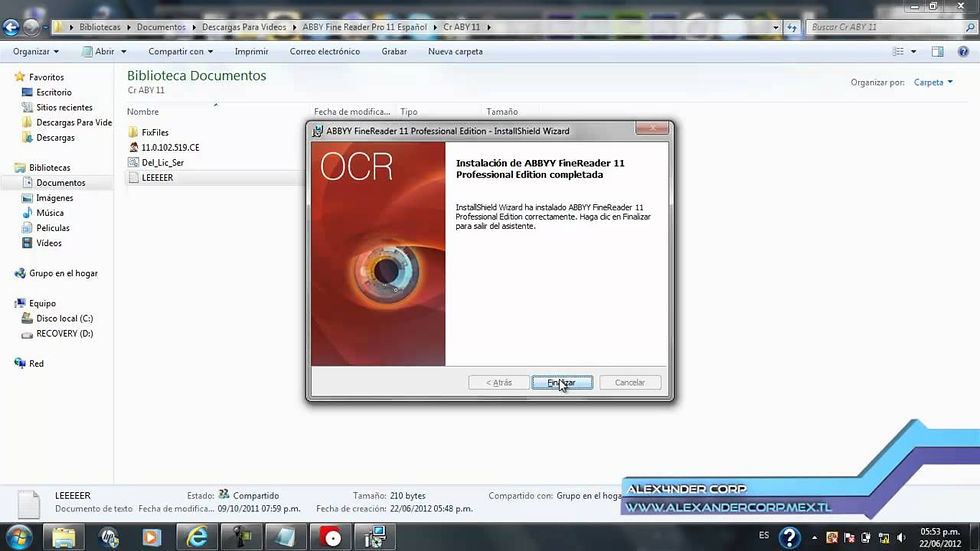
Task: Open the Peliculas library
Action: [52, 228]
